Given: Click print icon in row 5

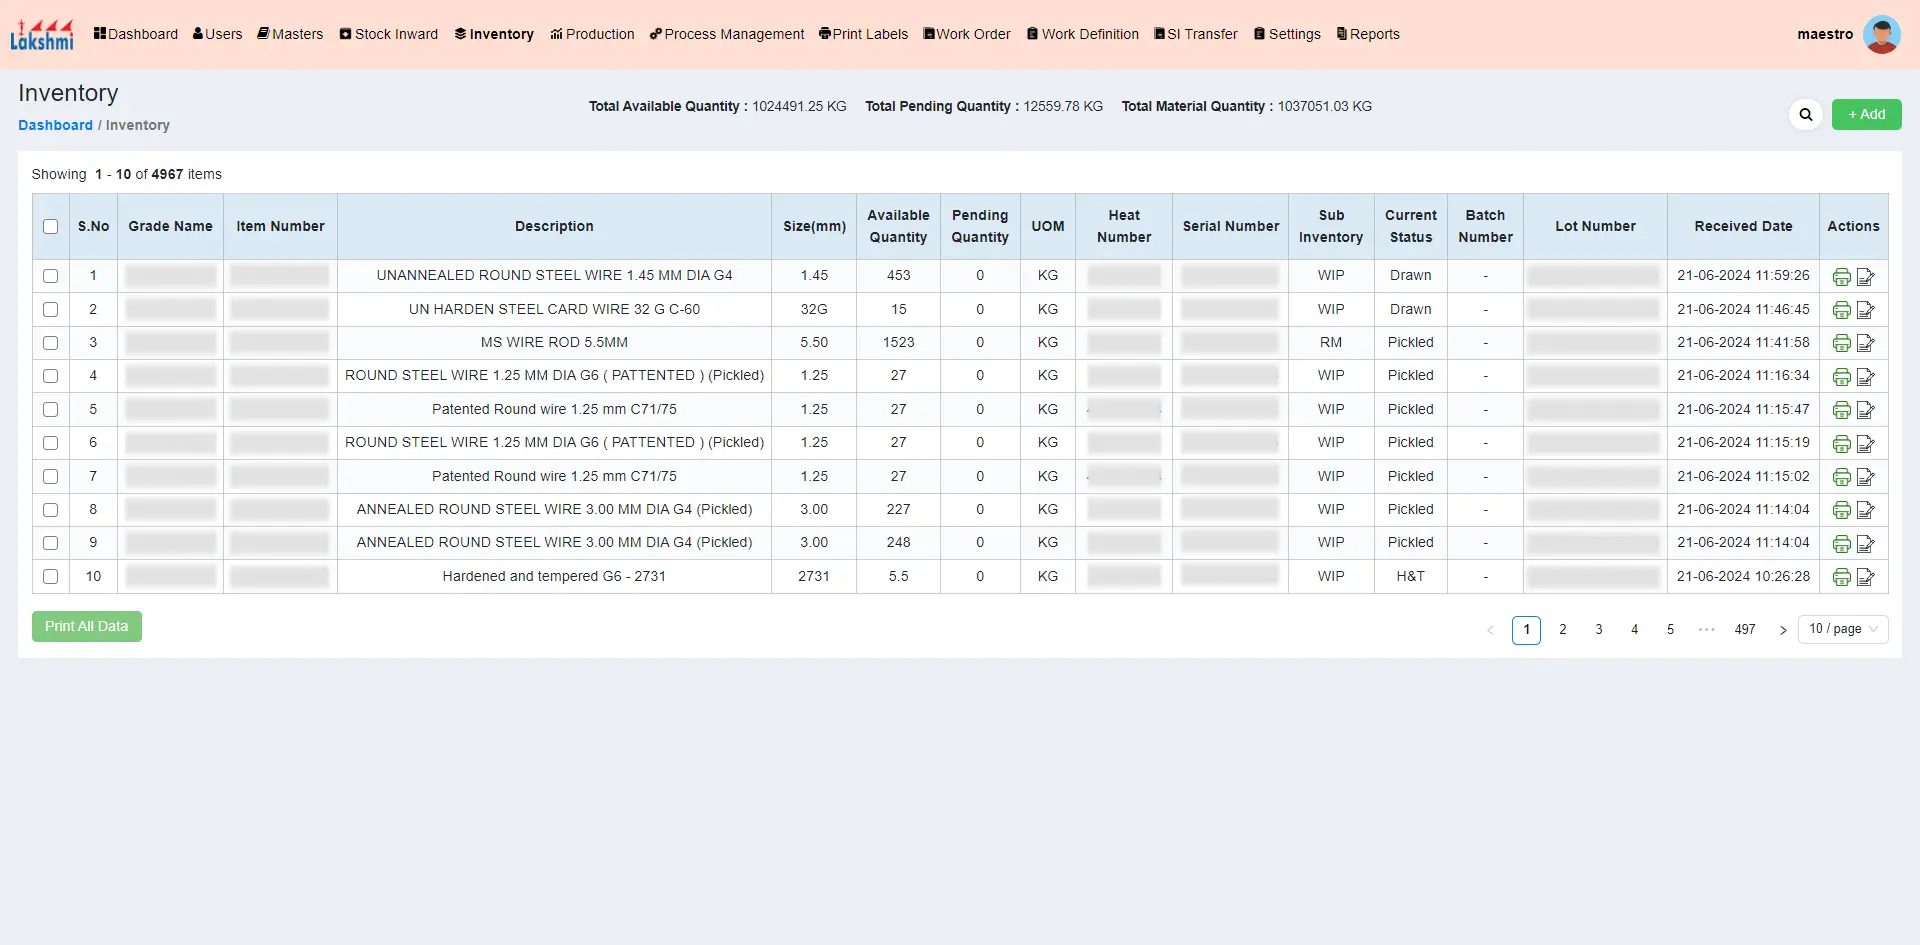Looking at the screenshot, I should click(x=1841, y=410).
